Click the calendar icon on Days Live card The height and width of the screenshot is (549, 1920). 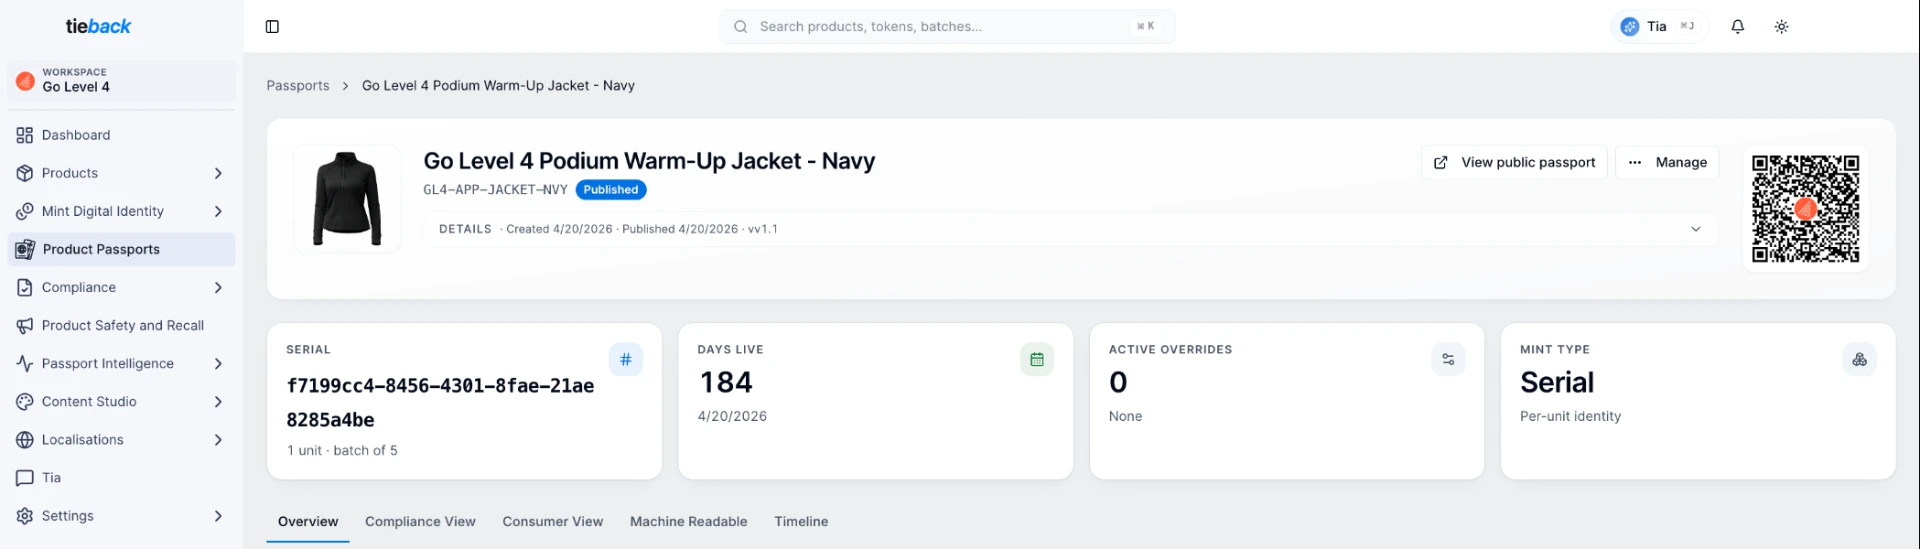(x=1037, y=359)
